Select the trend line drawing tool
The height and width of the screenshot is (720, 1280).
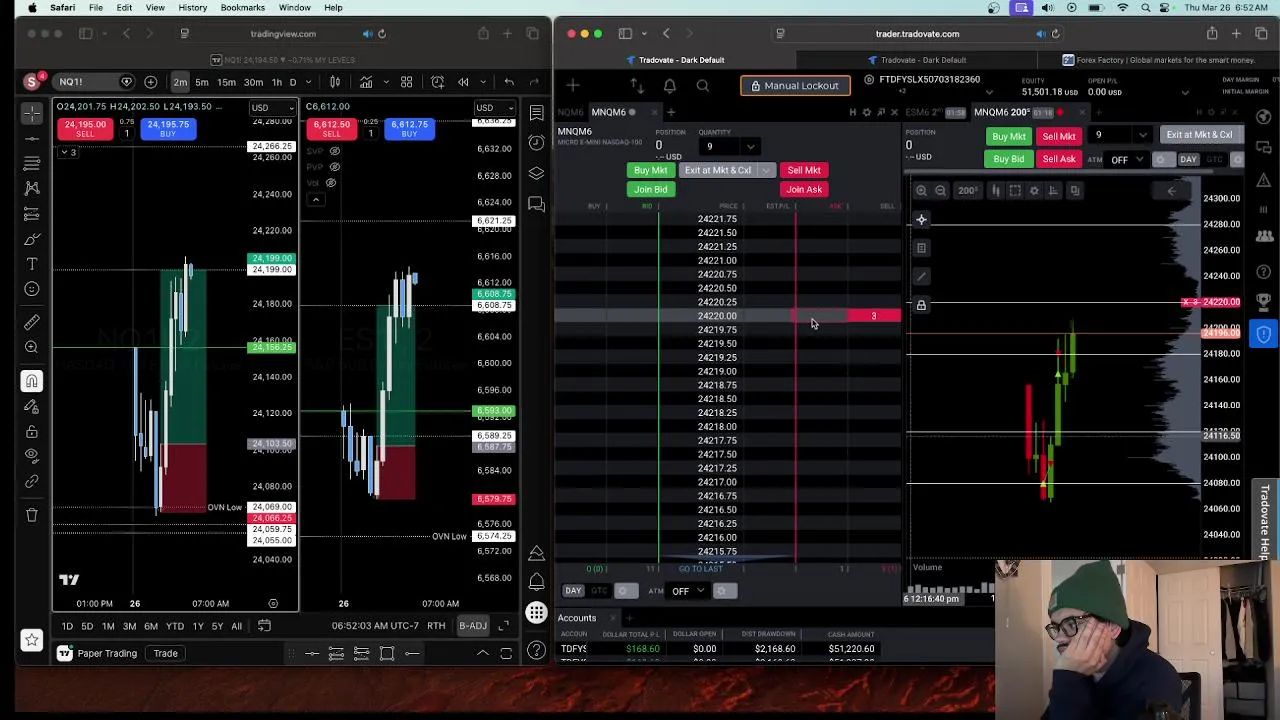[32, 138]
